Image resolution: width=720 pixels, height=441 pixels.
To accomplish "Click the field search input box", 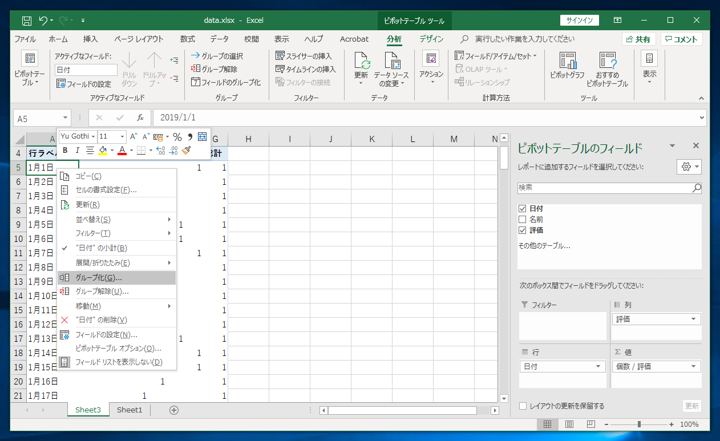I will [x=605, y=187].
